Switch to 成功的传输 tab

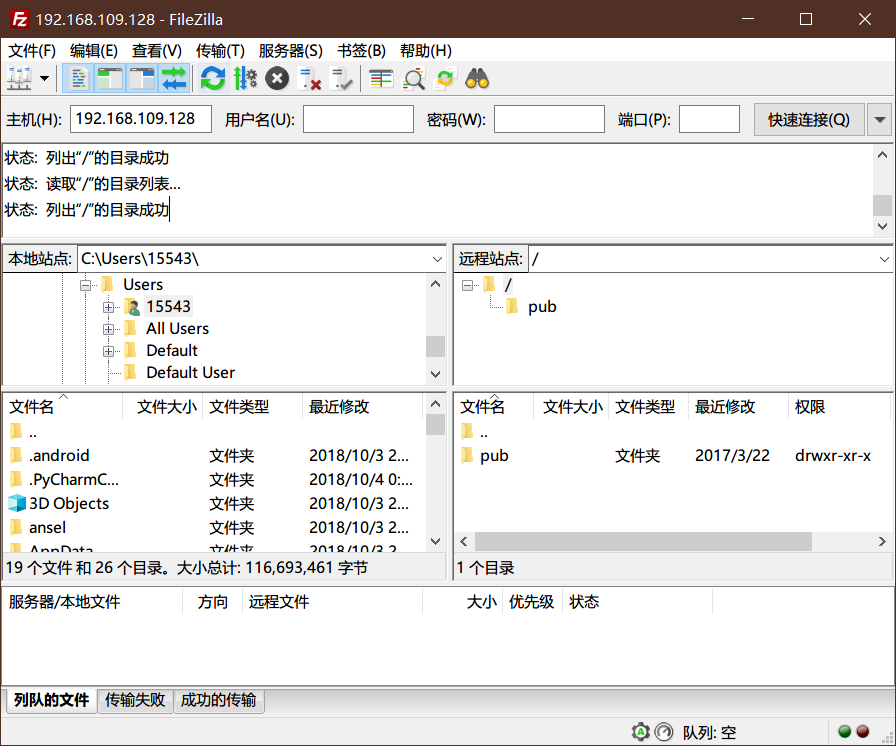click(218, 700)
